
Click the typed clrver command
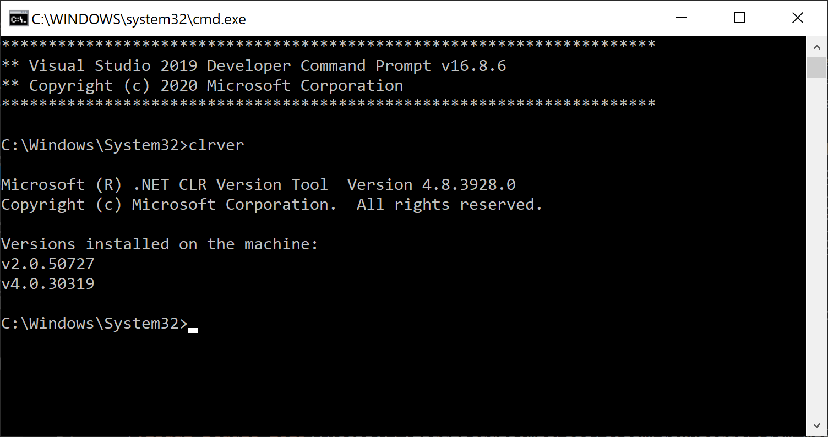(216, 145)
